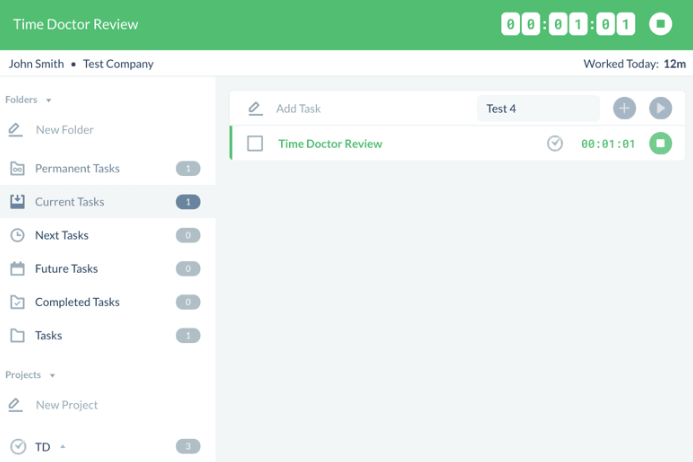Click the zero count badge on Completed Tasks
693x462 pixels.
click(188, 302)
